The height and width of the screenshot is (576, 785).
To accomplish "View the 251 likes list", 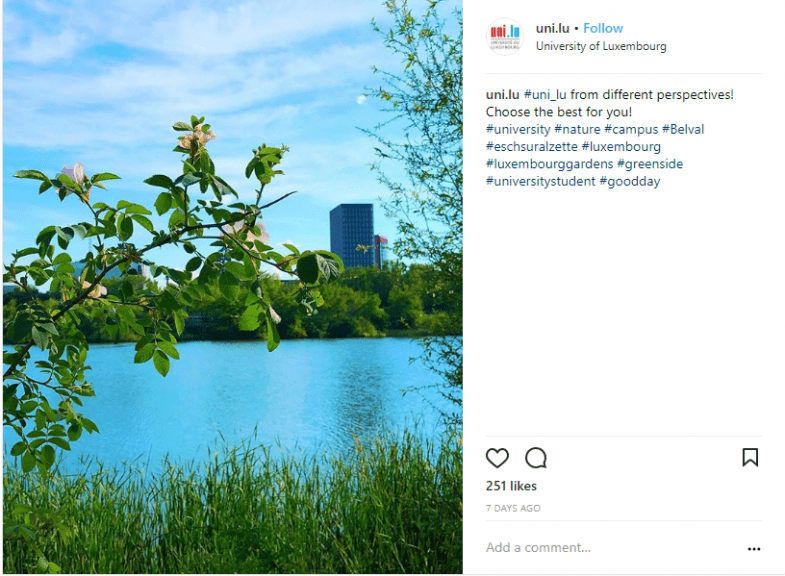I will coord(511,486).
